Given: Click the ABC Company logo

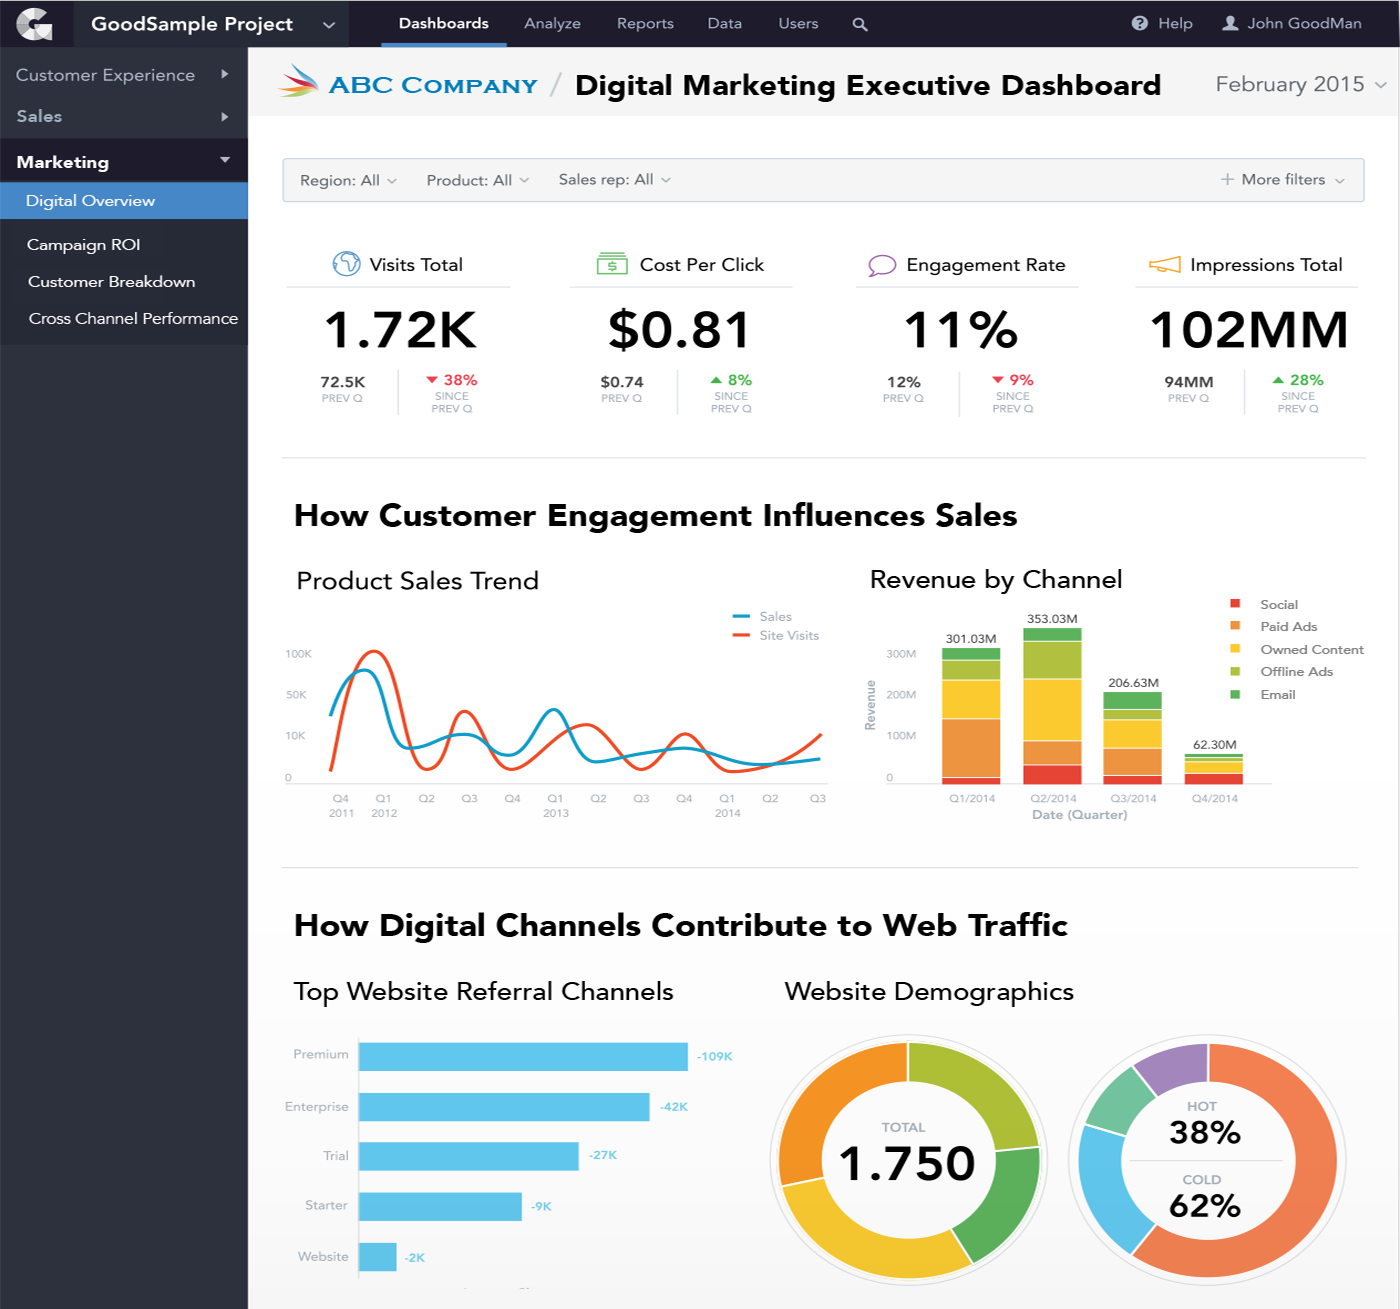Looking at the screenshot, I should coord(408,82).
